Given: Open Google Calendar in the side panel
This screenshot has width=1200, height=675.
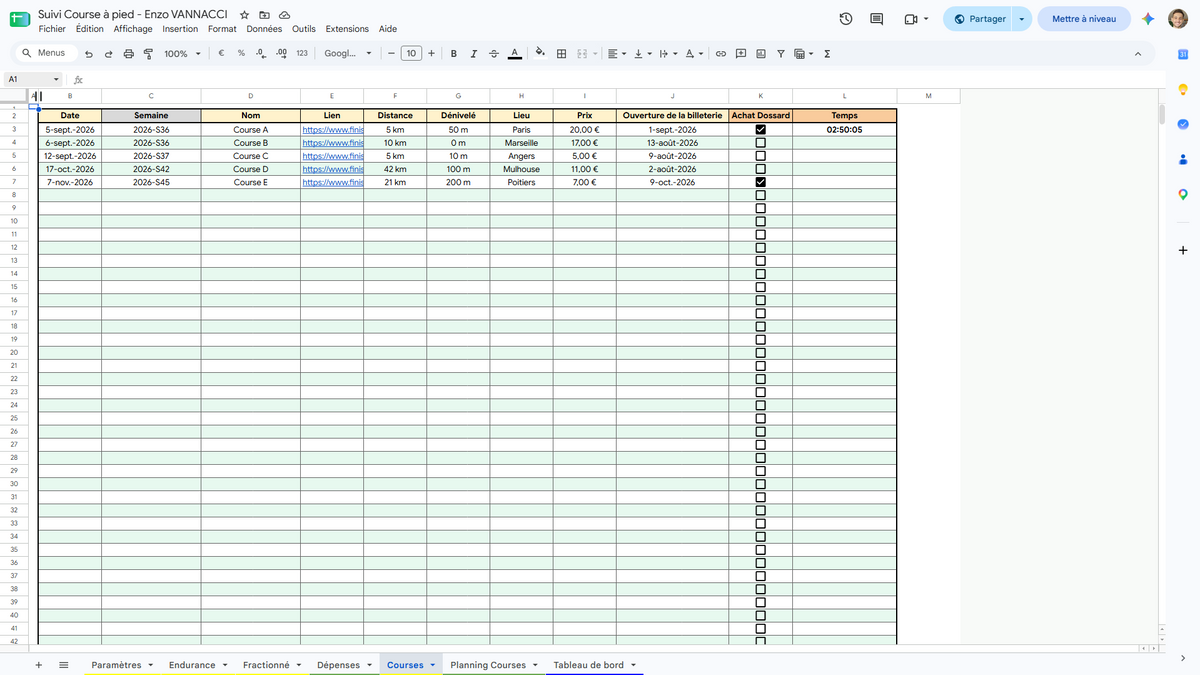Looking at the screenshot, I should pyautogui.click(x=1183, y=54).
